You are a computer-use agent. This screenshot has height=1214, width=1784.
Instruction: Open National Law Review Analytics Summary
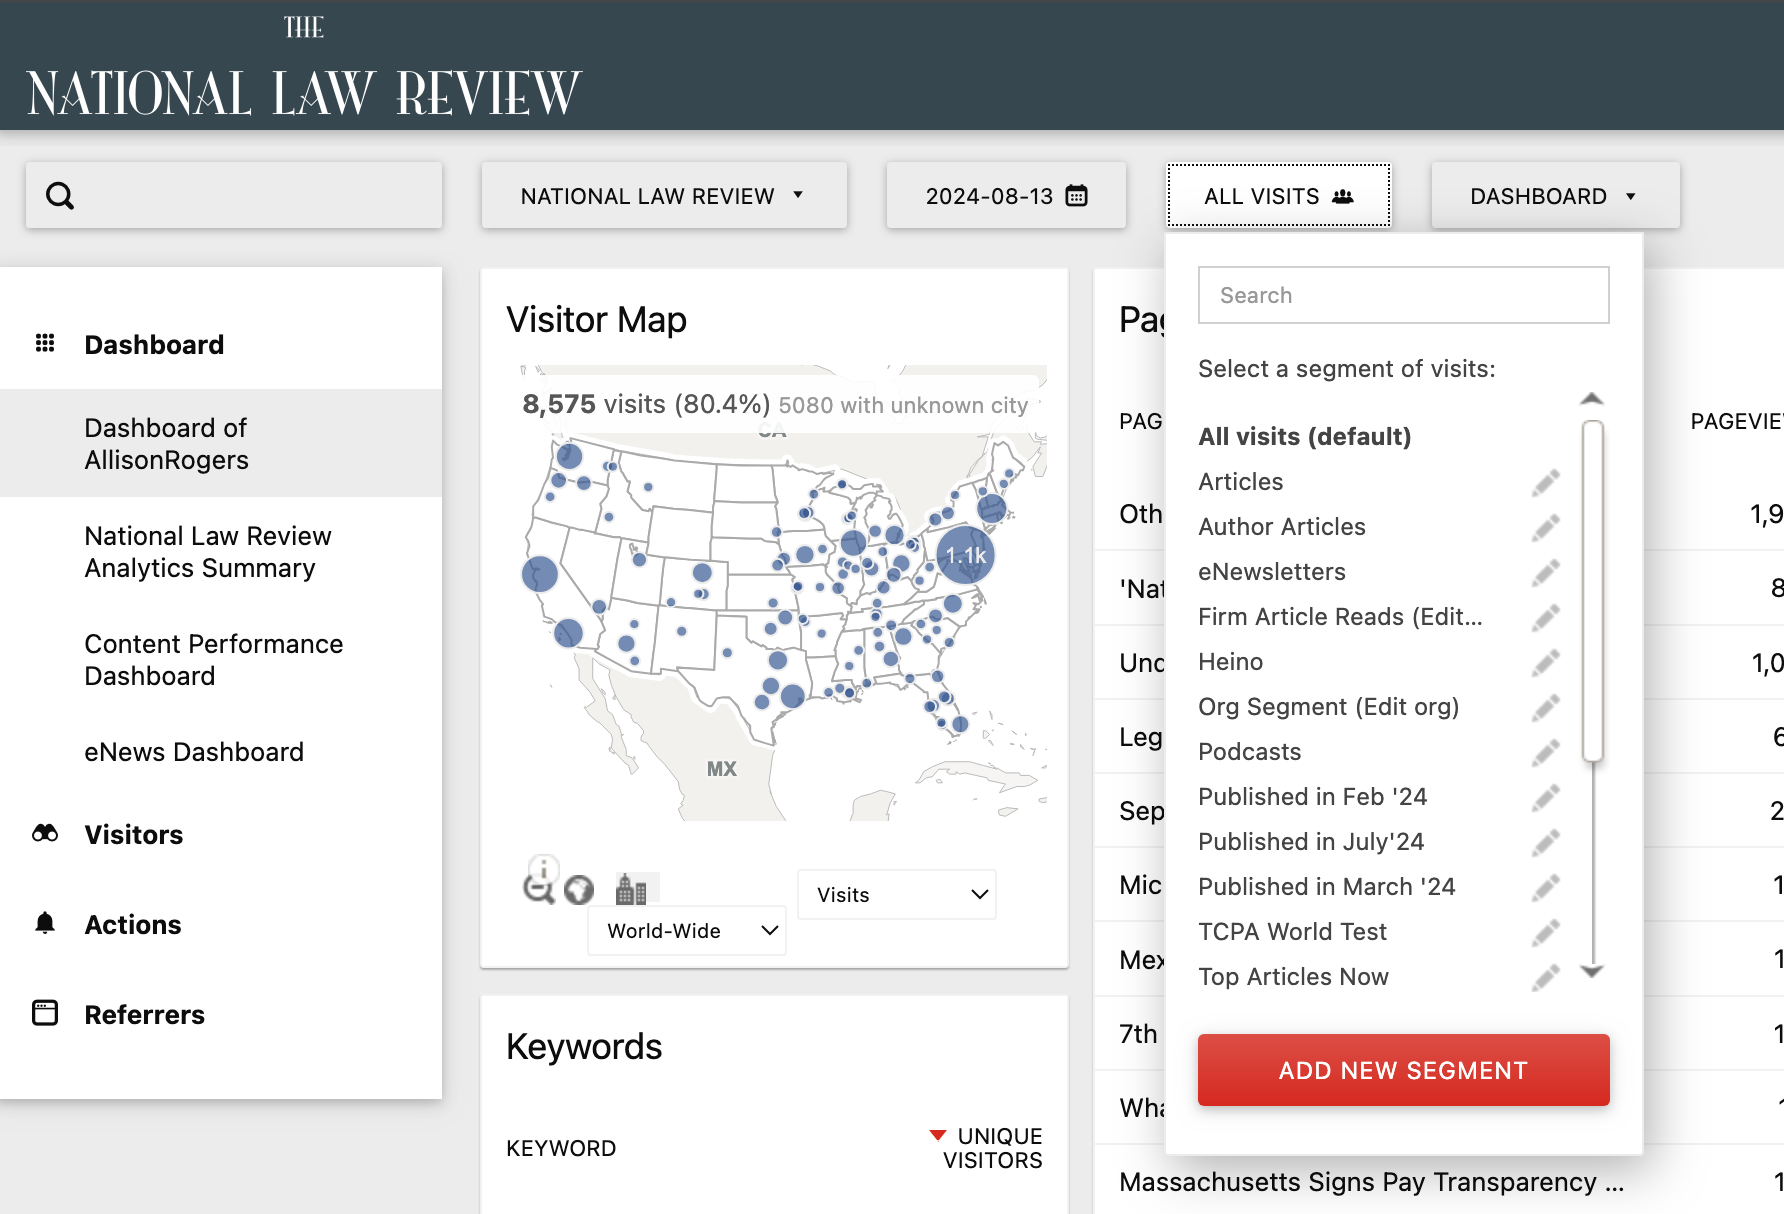pos(207,552)
